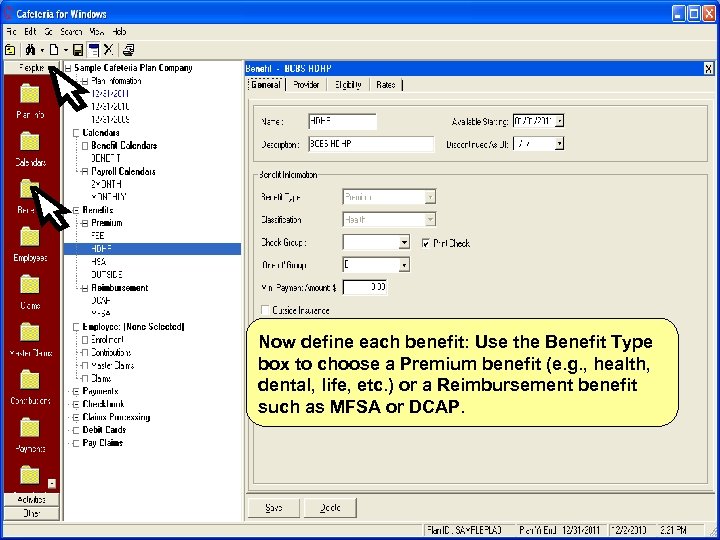Image resolution: width=720 pixels, height=540 pixels.
Task: Expand the Checkbook tree node
Action: 76,405
